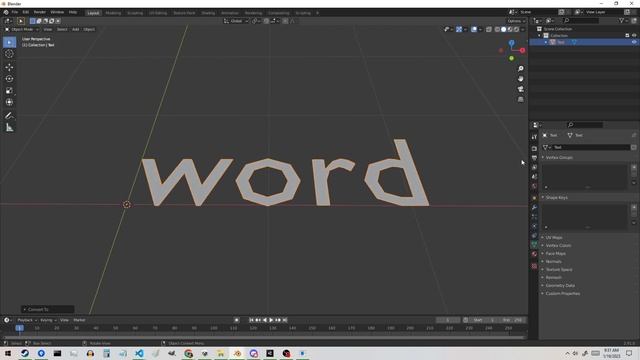Open the World properties tab icon
Image resolution: width=640 pixels, height=360 pixels.
tap(534, 187)
